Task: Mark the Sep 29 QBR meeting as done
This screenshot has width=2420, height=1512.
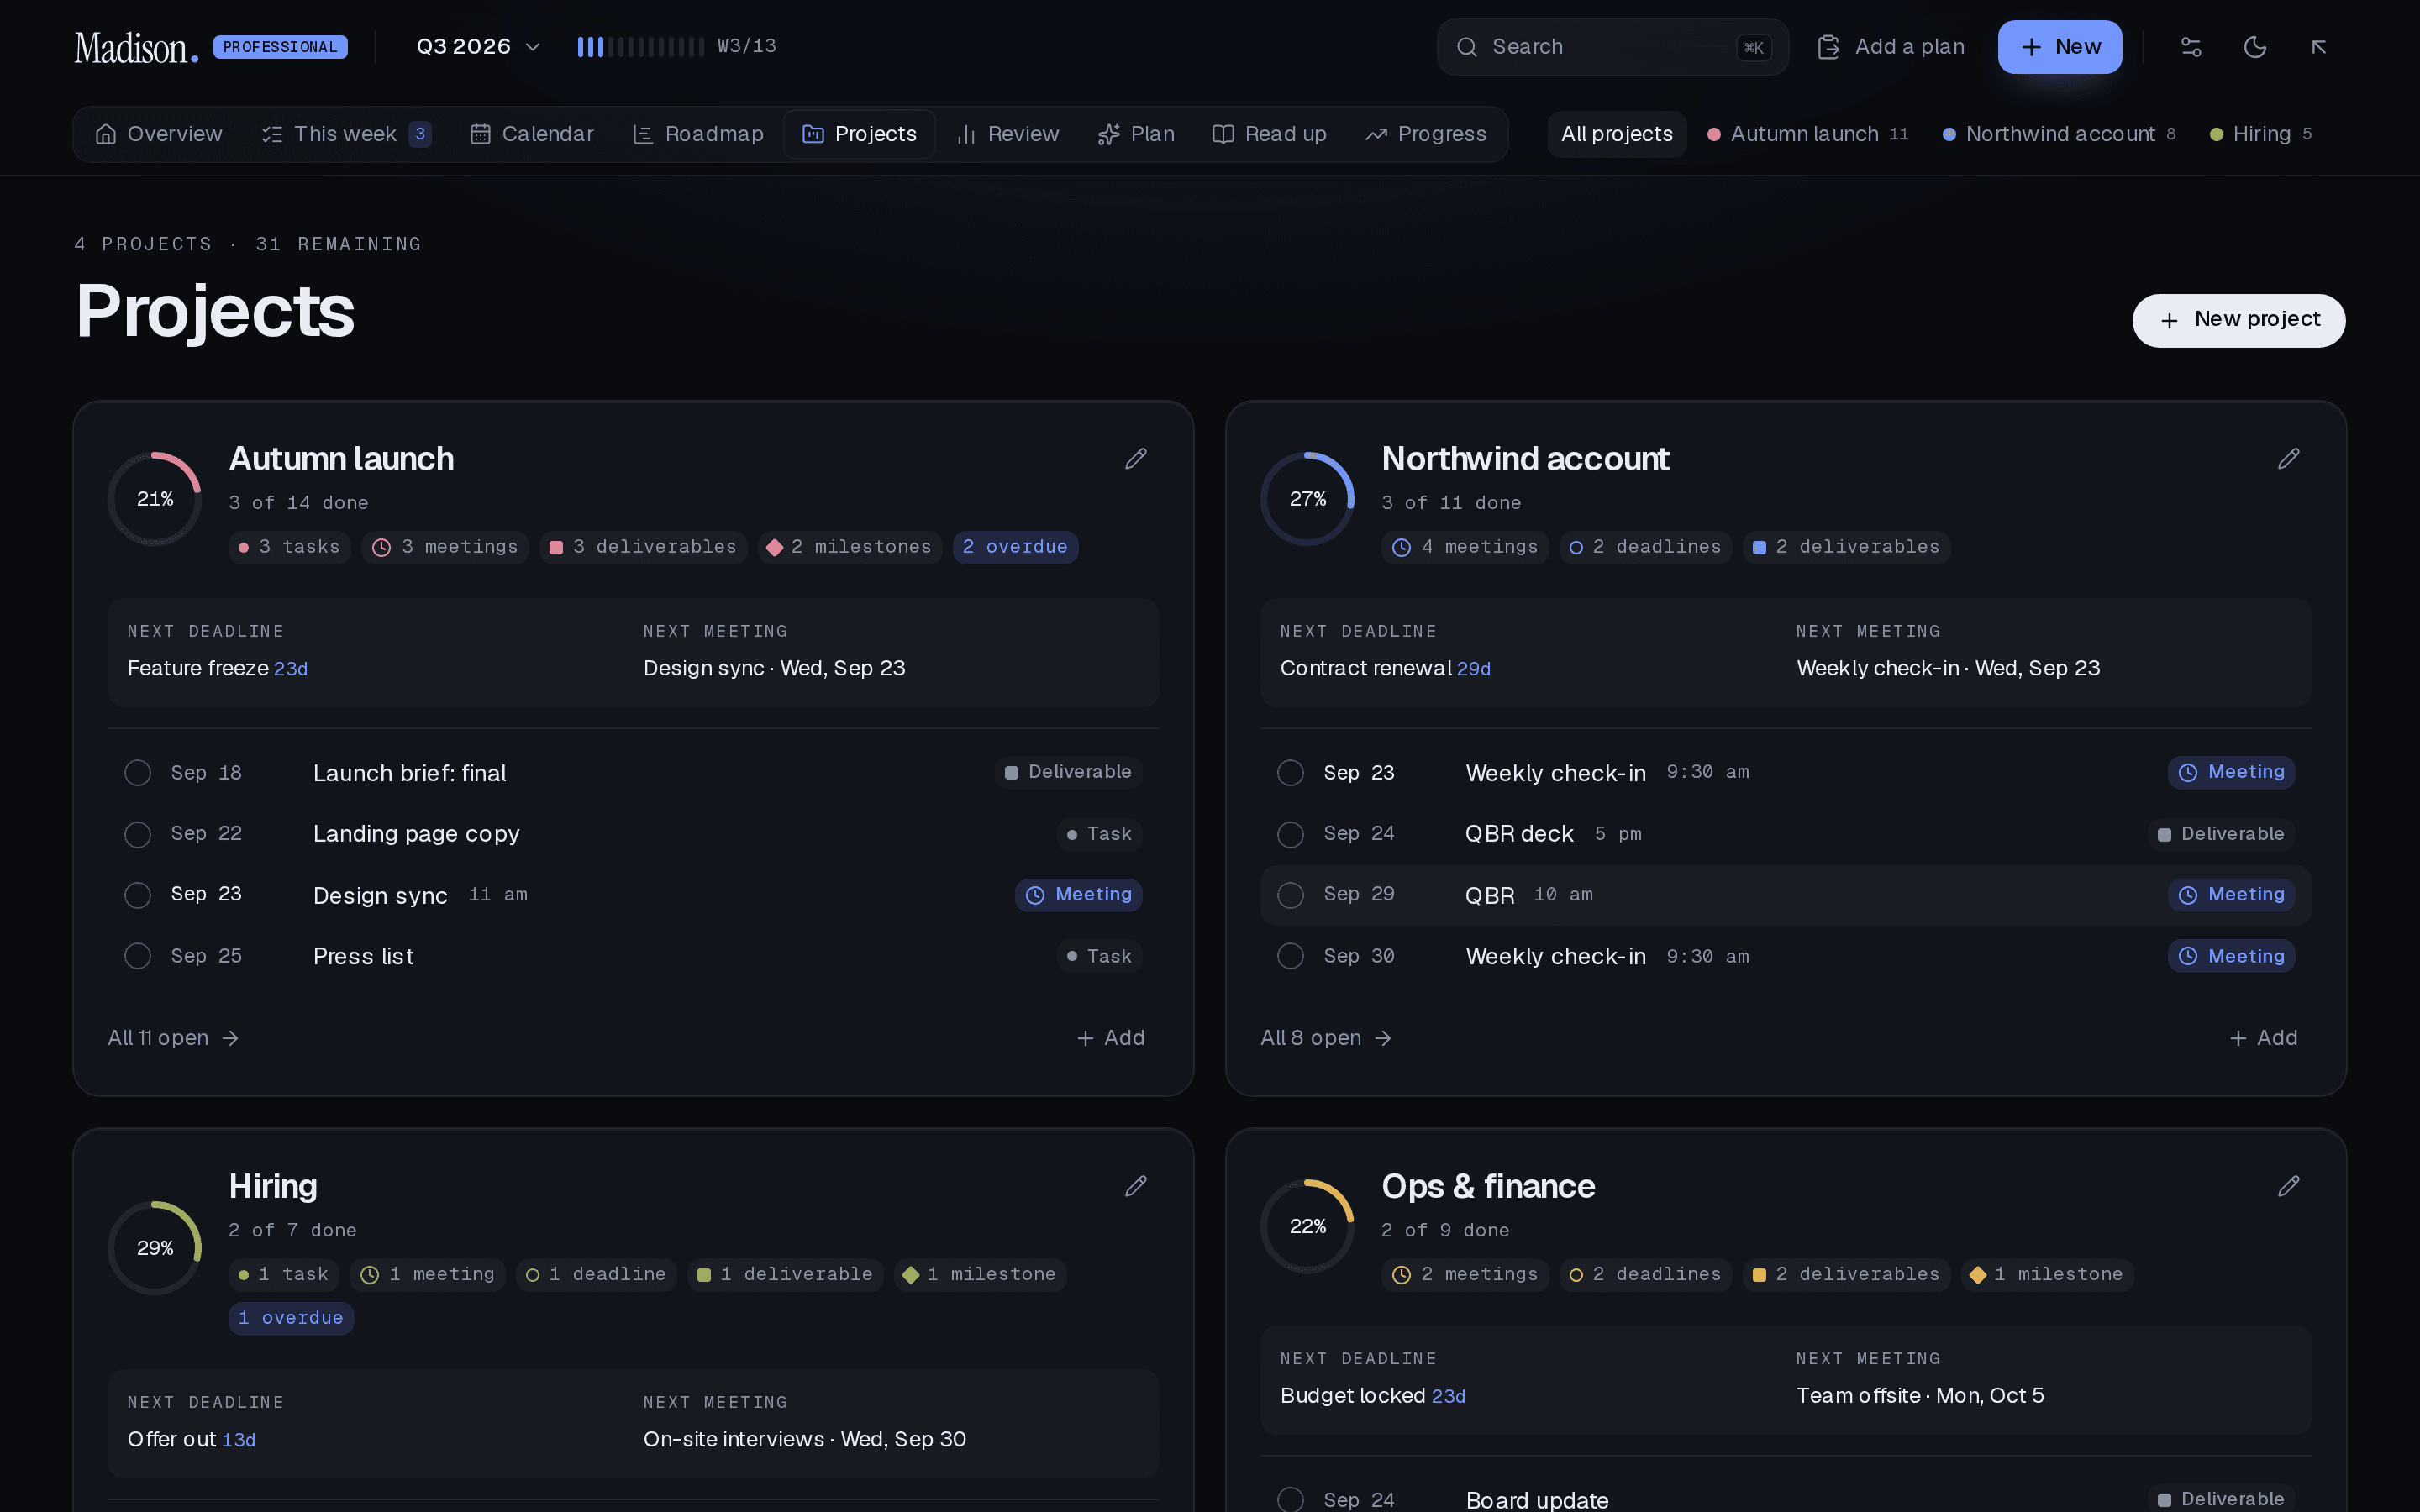Action: tap(1291, 895)
